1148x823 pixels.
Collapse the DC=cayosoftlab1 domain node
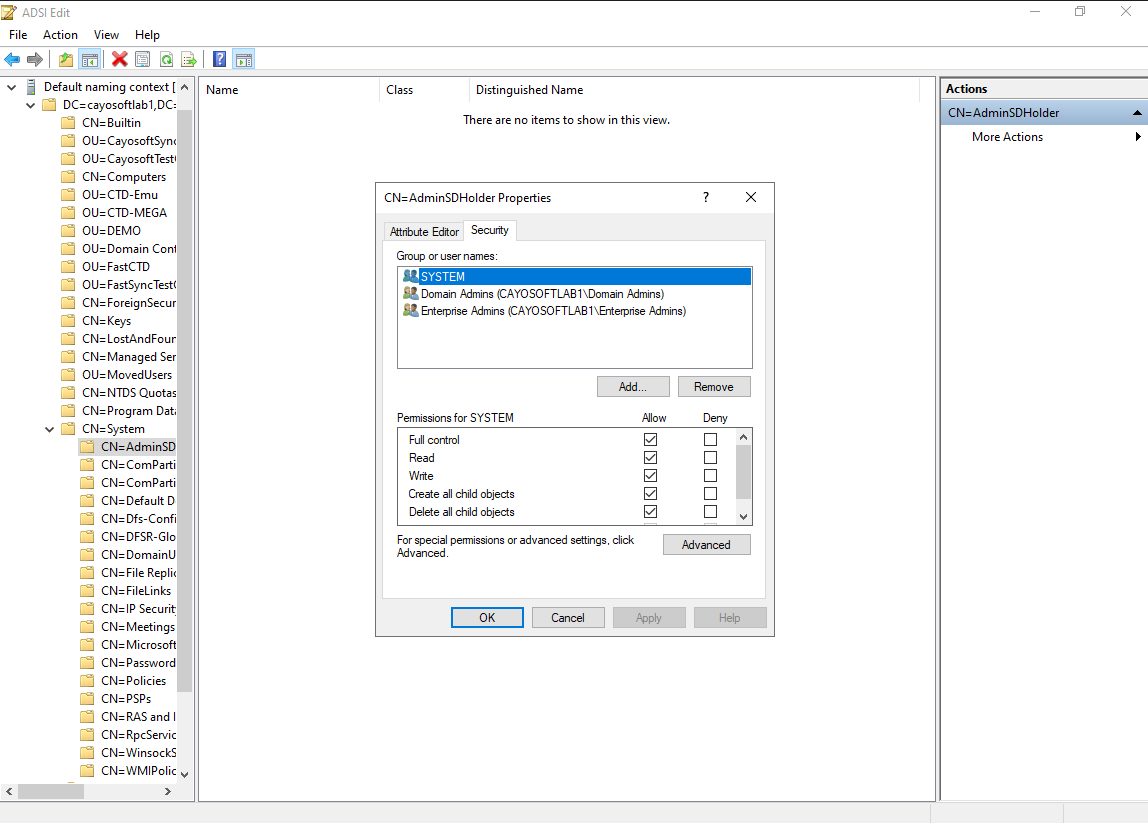(30, 105)
